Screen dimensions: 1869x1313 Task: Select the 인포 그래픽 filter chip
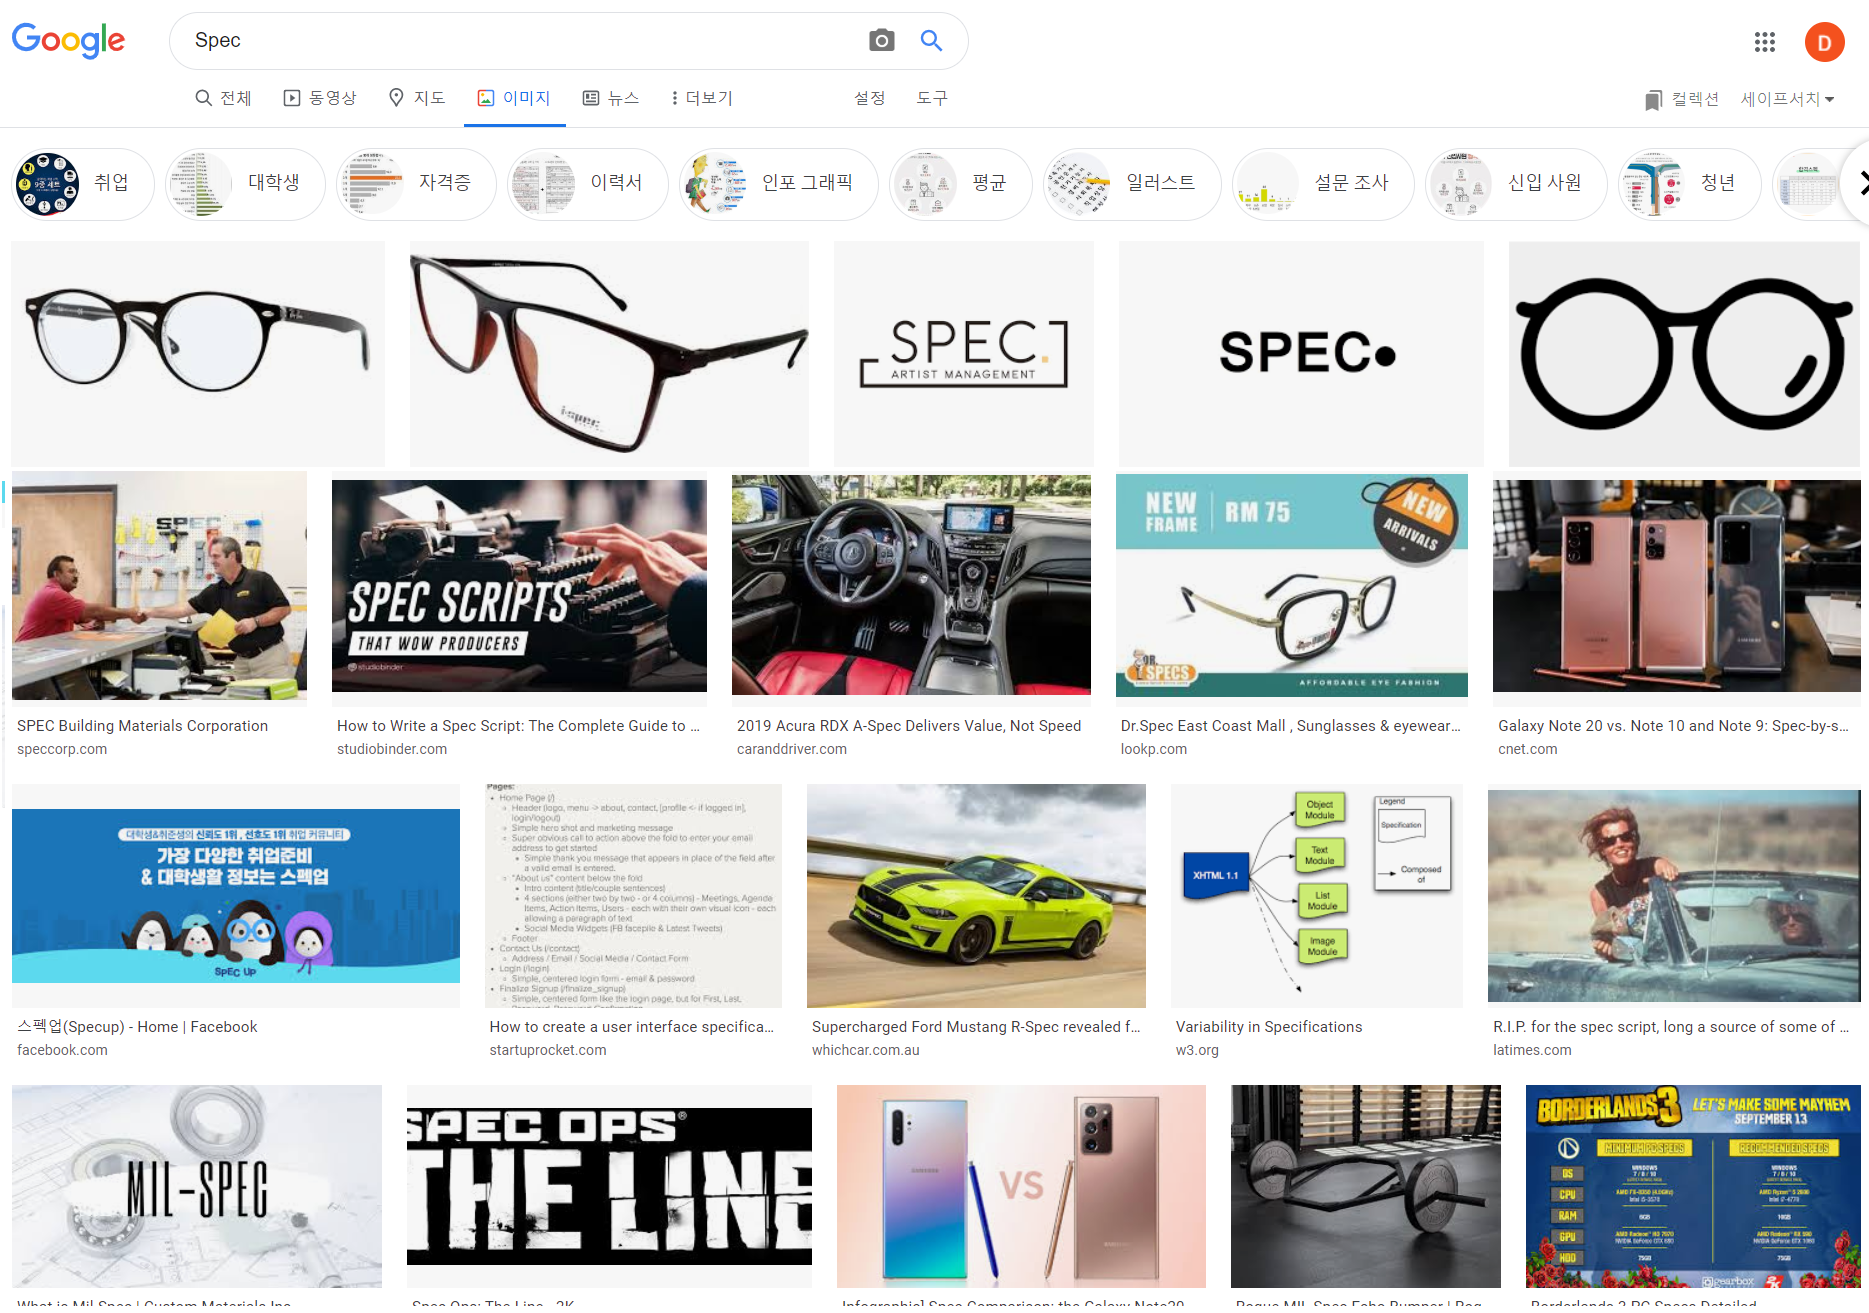[778, 184]
